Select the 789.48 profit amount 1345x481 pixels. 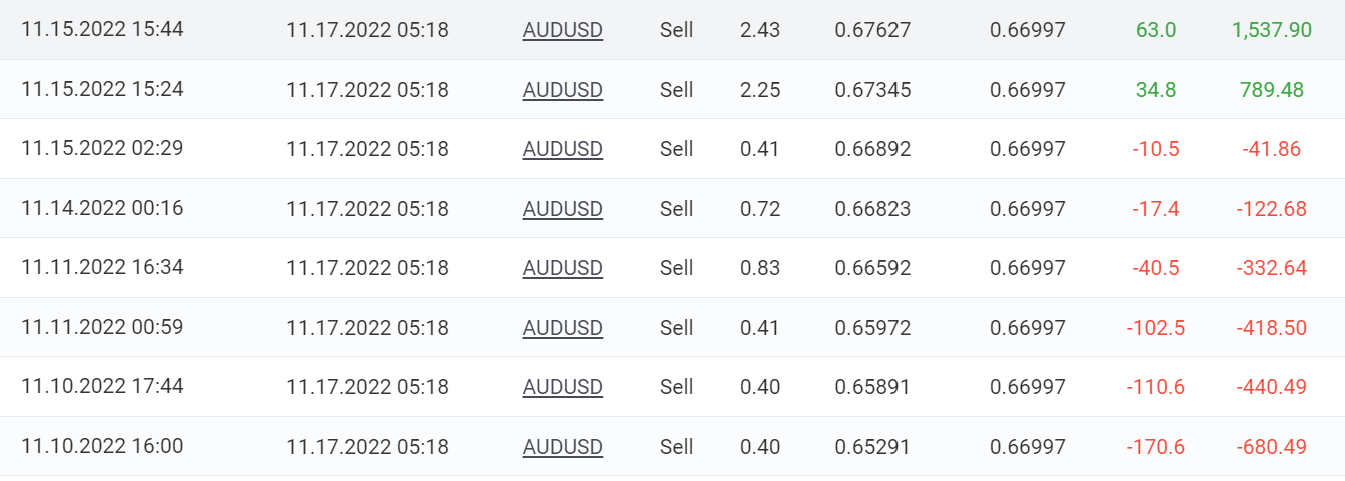point(1272,90)
